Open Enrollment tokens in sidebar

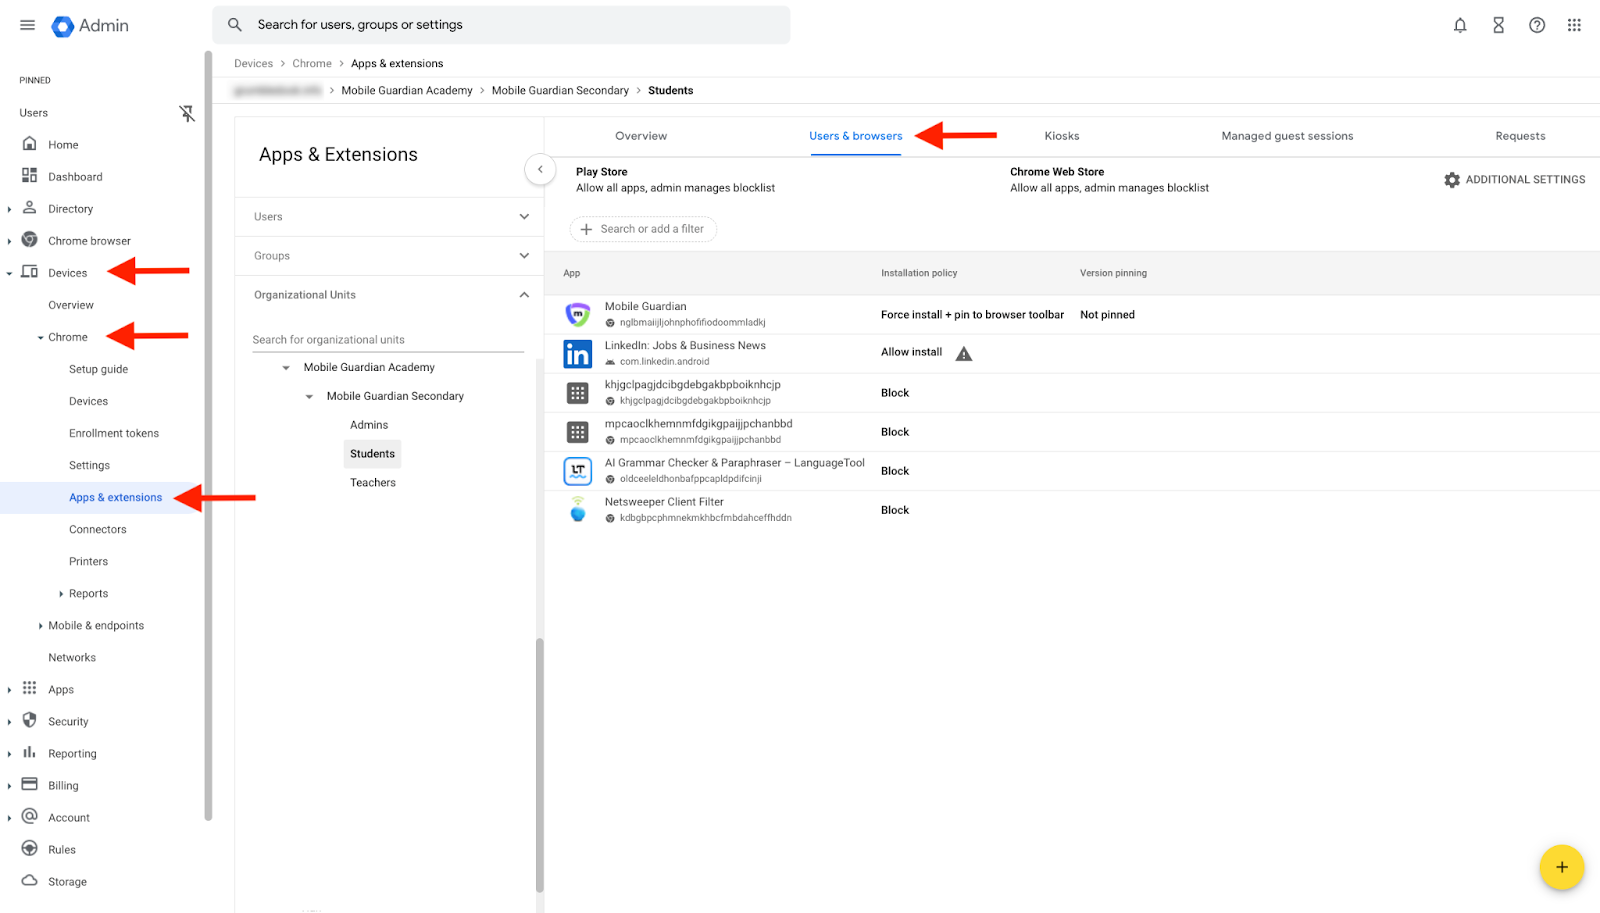114,433
